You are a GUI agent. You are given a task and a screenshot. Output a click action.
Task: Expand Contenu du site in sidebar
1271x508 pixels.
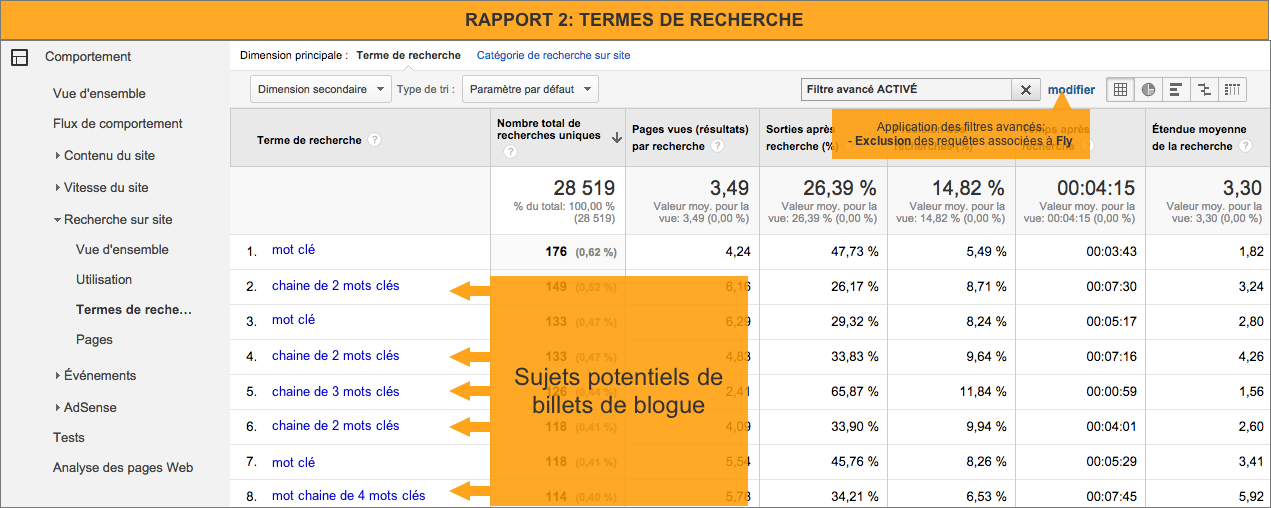57,156
